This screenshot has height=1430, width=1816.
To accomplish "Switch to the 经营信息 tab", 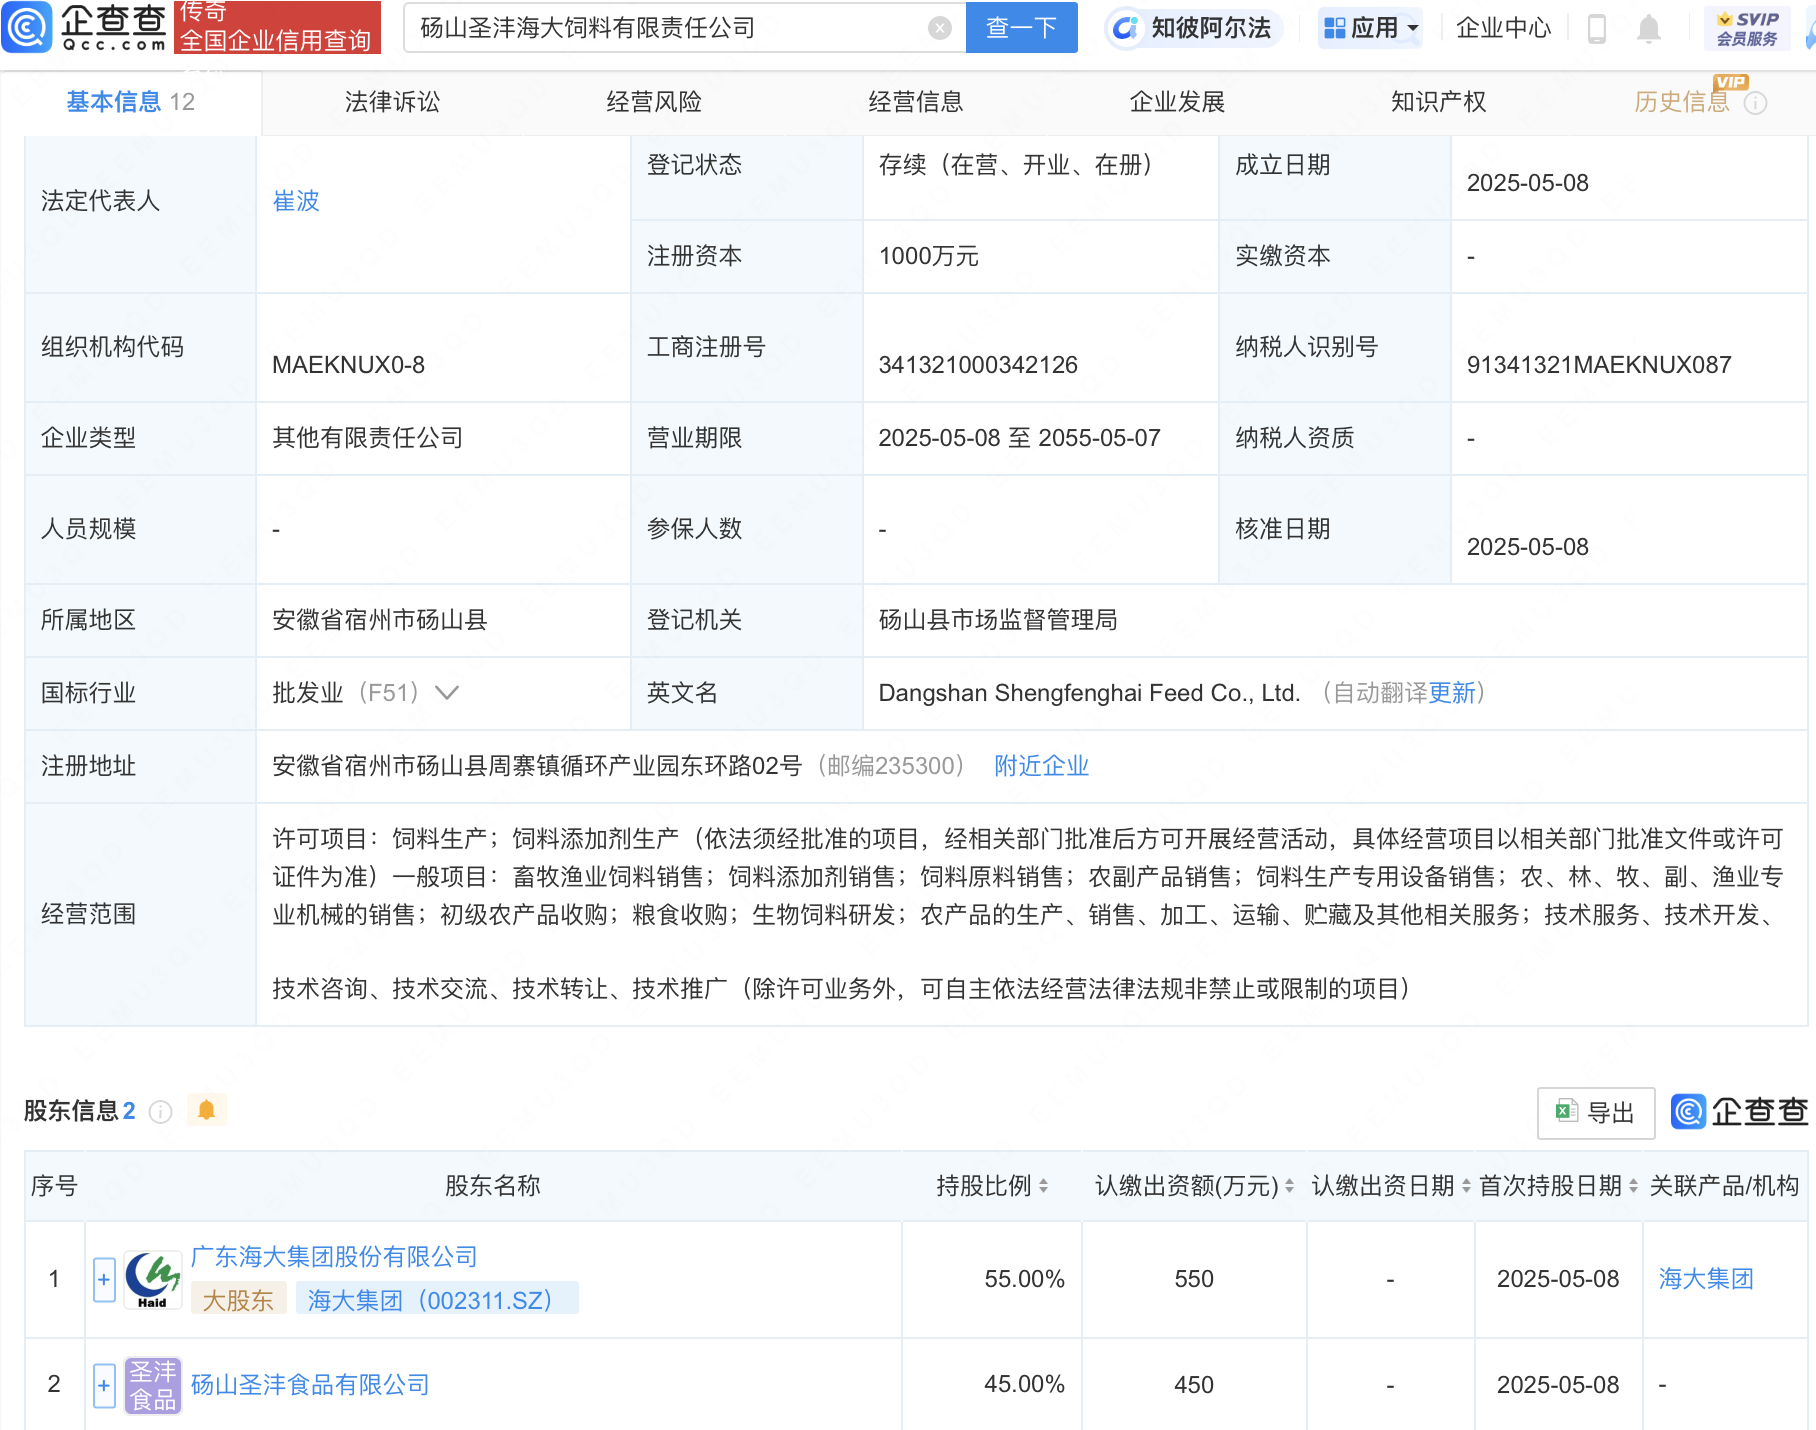I will coord(915,102).
